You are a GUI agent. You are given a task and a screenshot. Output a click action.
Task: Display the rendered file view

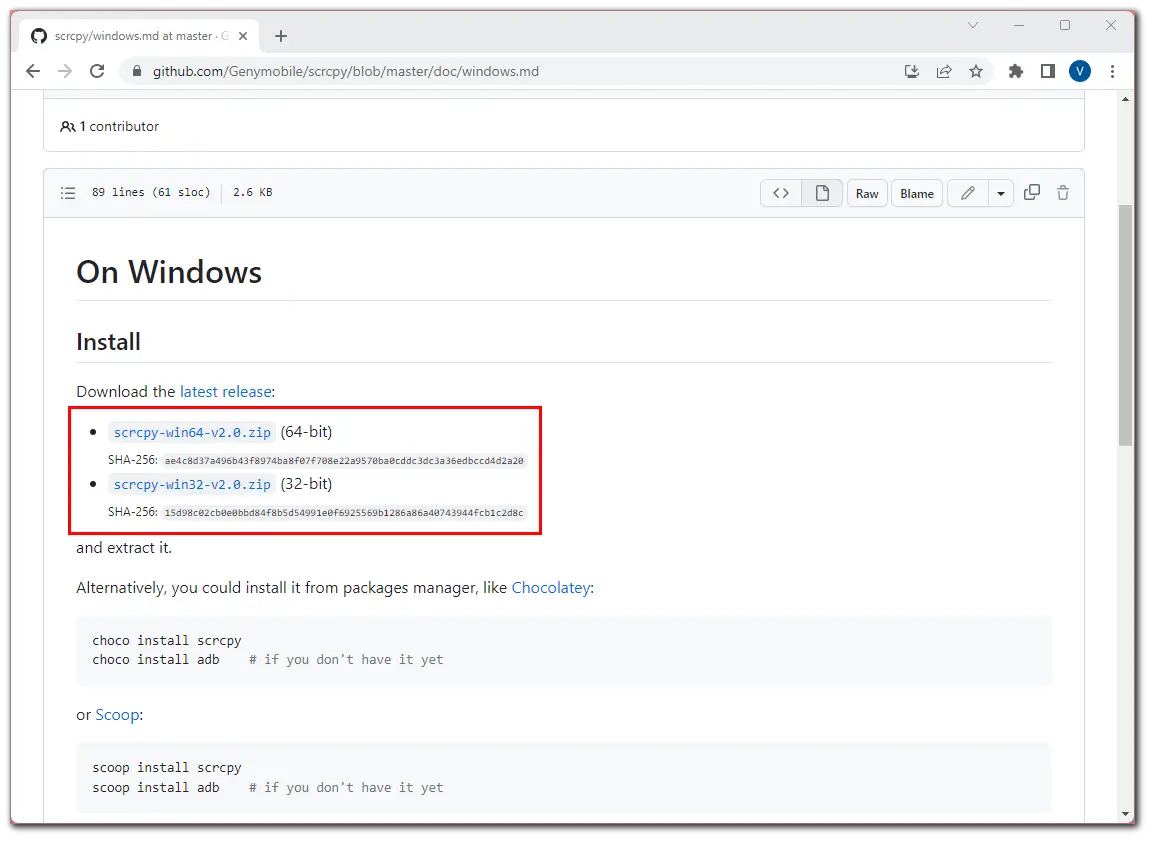point(822,193)
